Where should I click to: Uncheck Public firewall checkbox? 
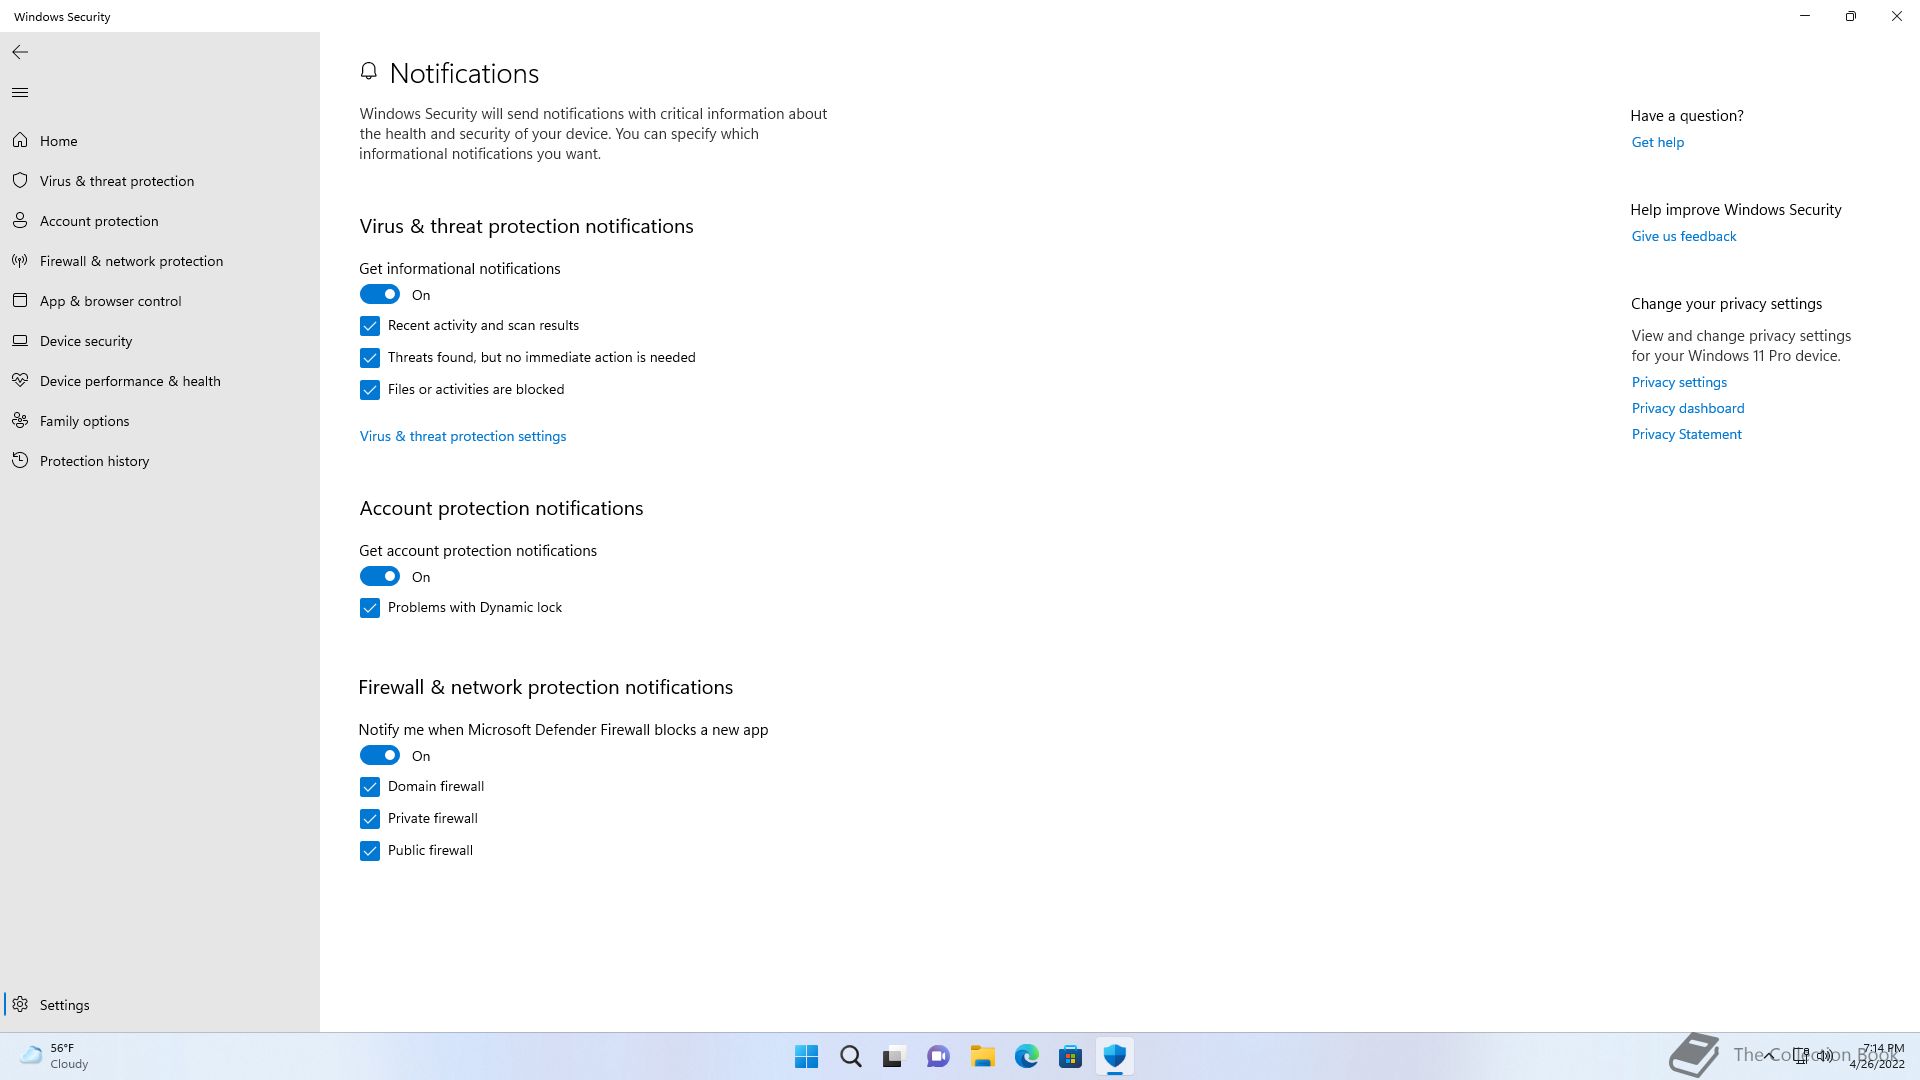coord(370,851)
